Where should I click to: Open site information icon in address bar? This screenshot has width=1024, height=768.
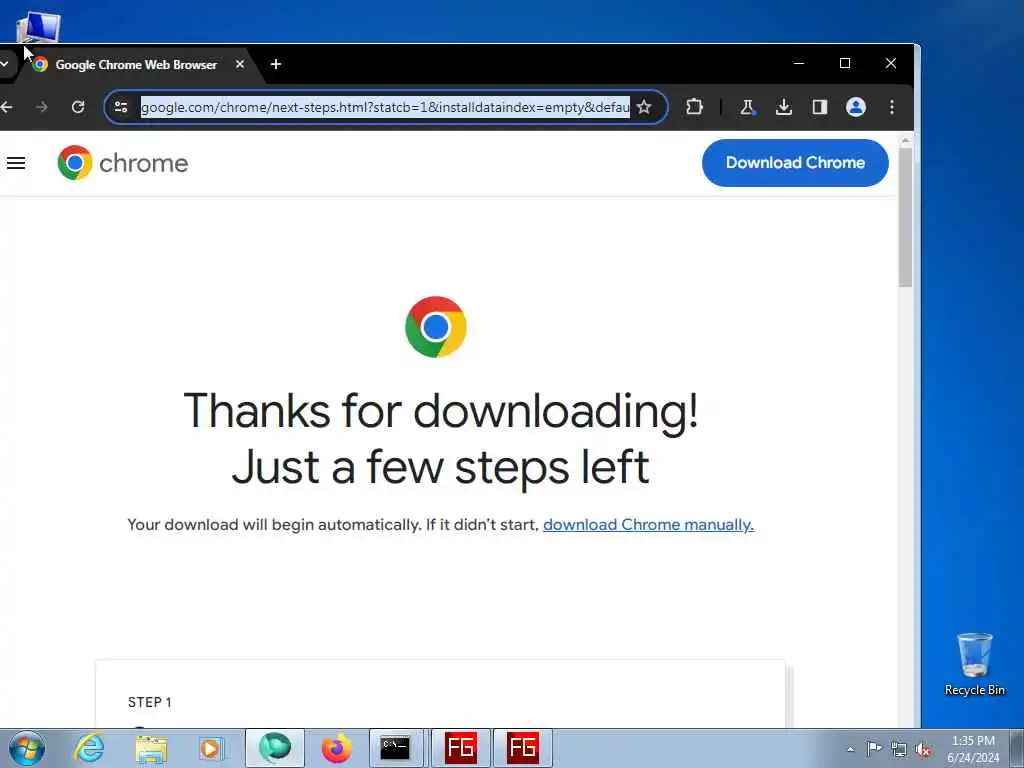pyautogui.click(x=121, y=107)
